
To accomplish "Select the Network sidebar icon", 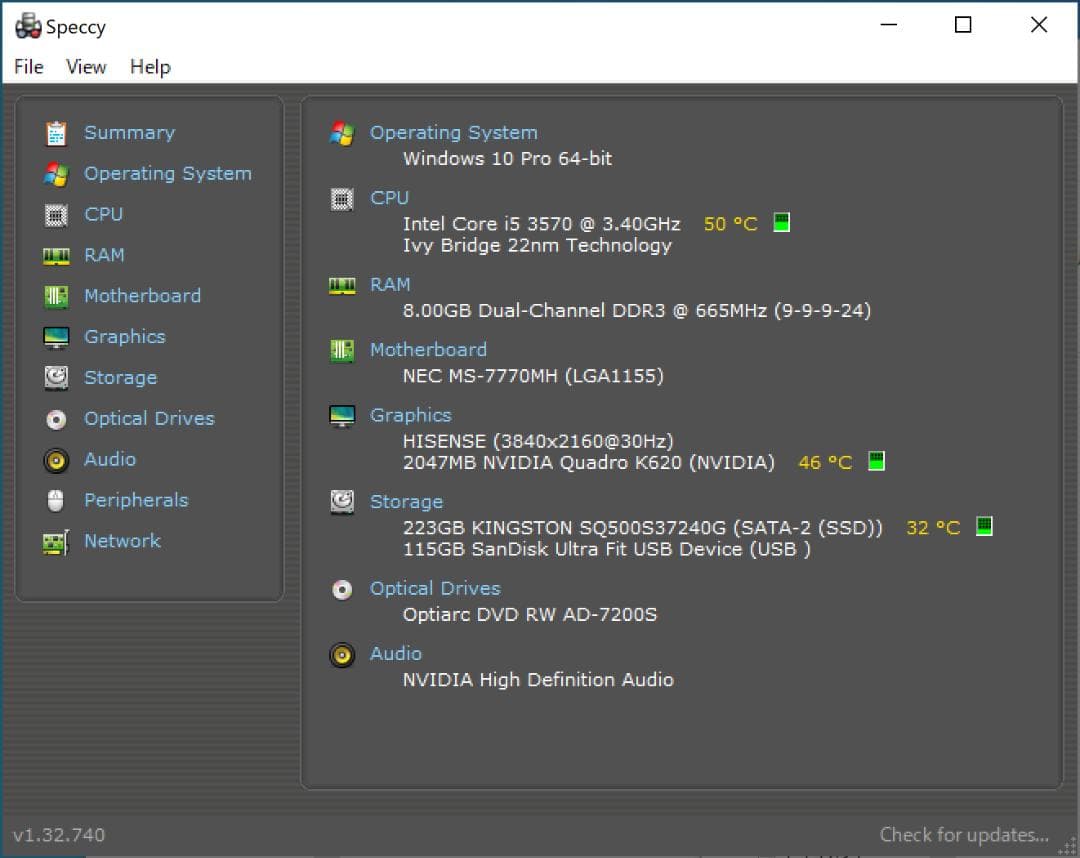I will [58, 540].
